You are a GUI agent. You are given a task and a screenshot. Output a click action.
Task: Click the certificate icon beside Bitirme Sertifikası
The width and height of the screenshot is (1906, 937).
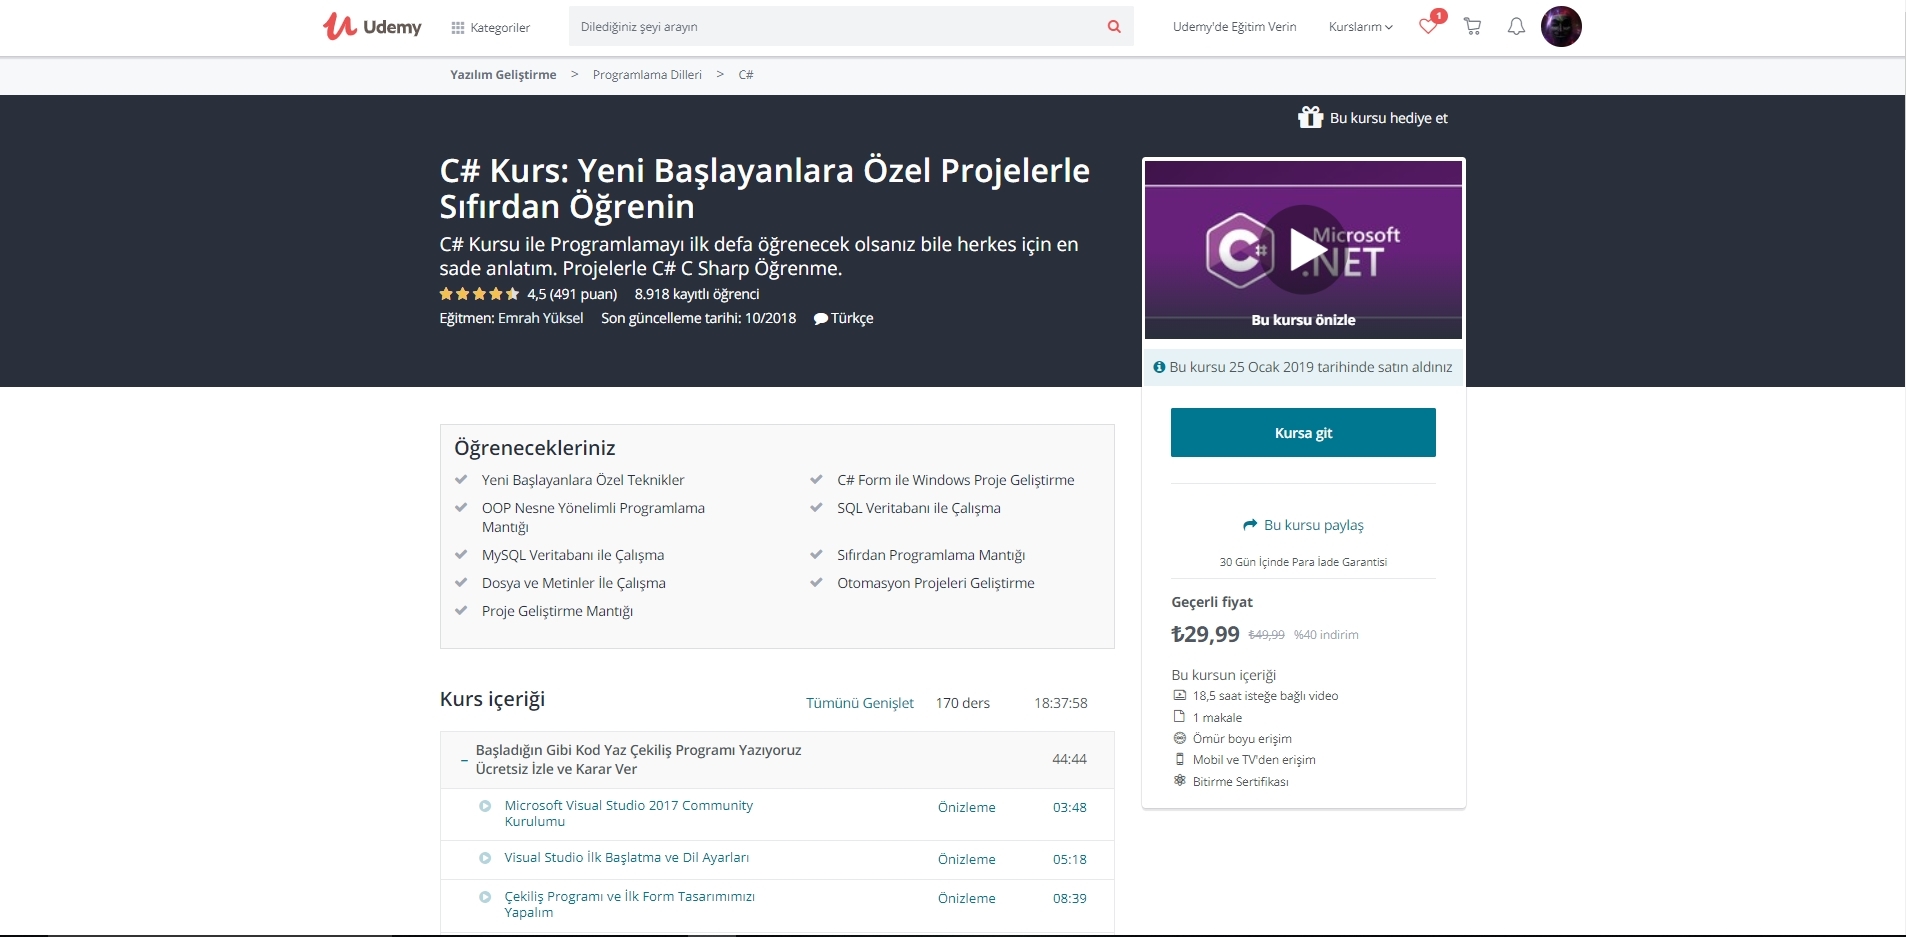click(1179, 781)
